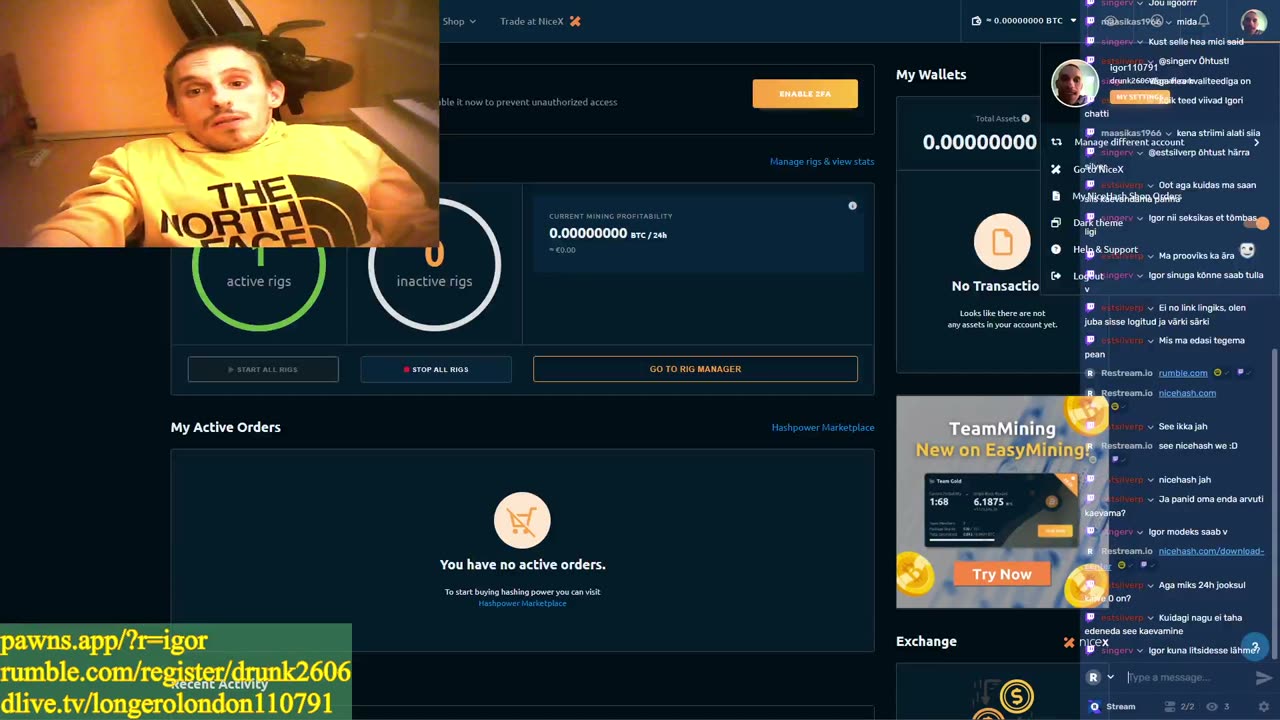
Task: Click the notifications bell icon
Action: pyautogui.click(x=1204, y=21)
